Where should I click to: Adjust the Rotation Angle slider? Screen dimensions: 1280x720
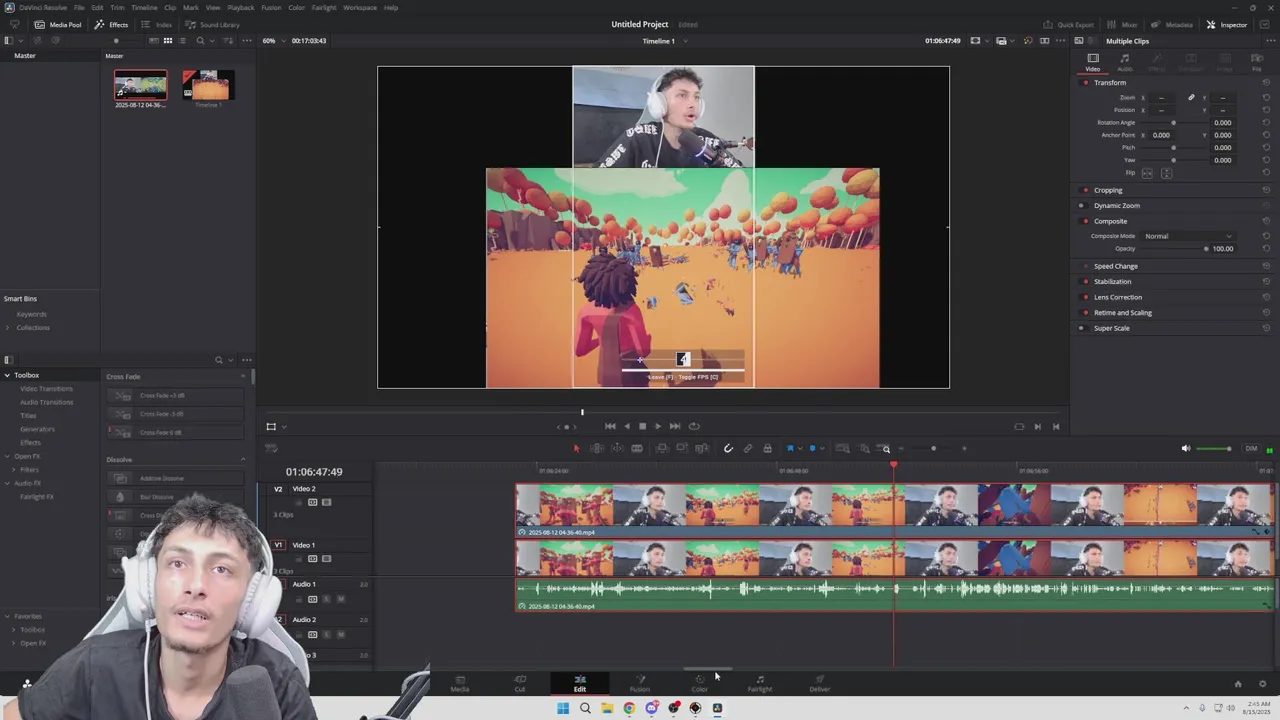coord(1174,123)
